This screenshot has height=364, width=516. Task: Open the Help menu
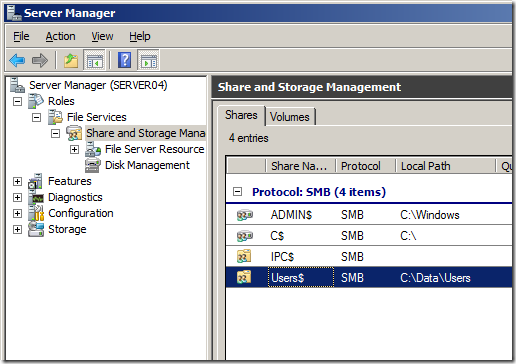(x=140, y=36)
